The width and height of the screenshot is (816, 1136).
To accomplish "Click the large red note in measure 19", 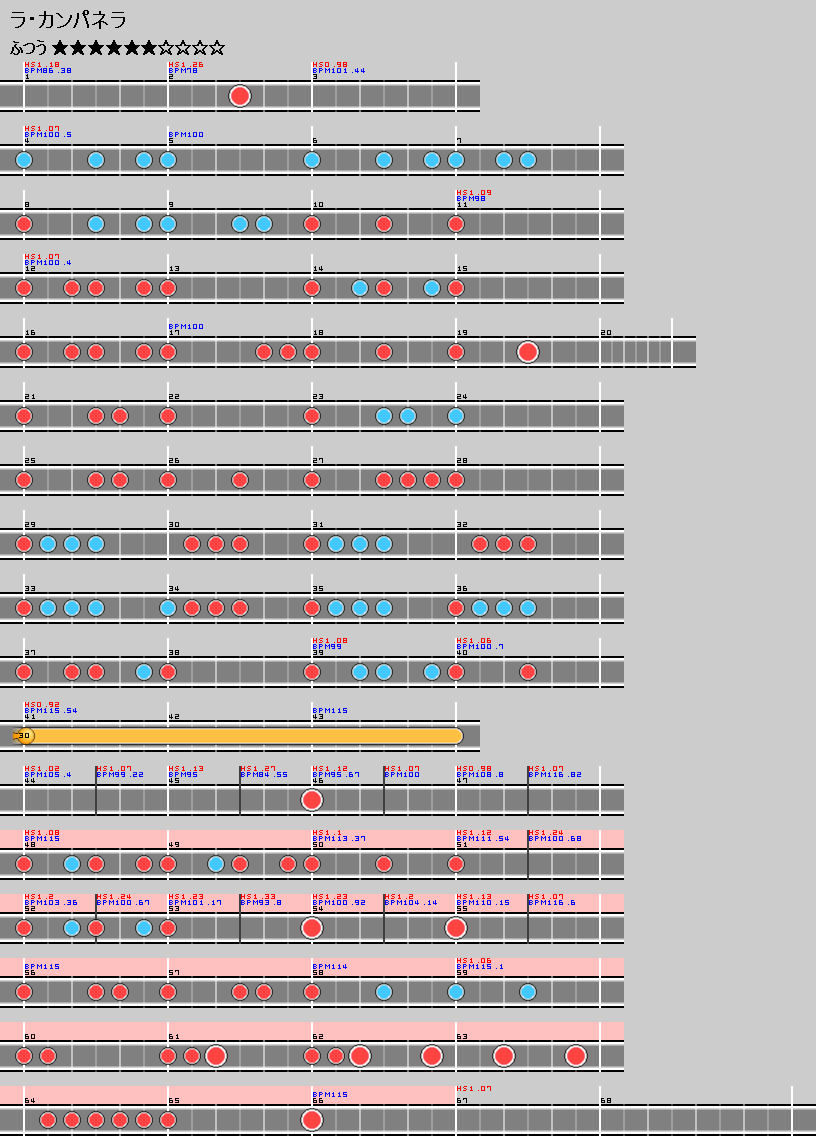I will tap(528, 352).
